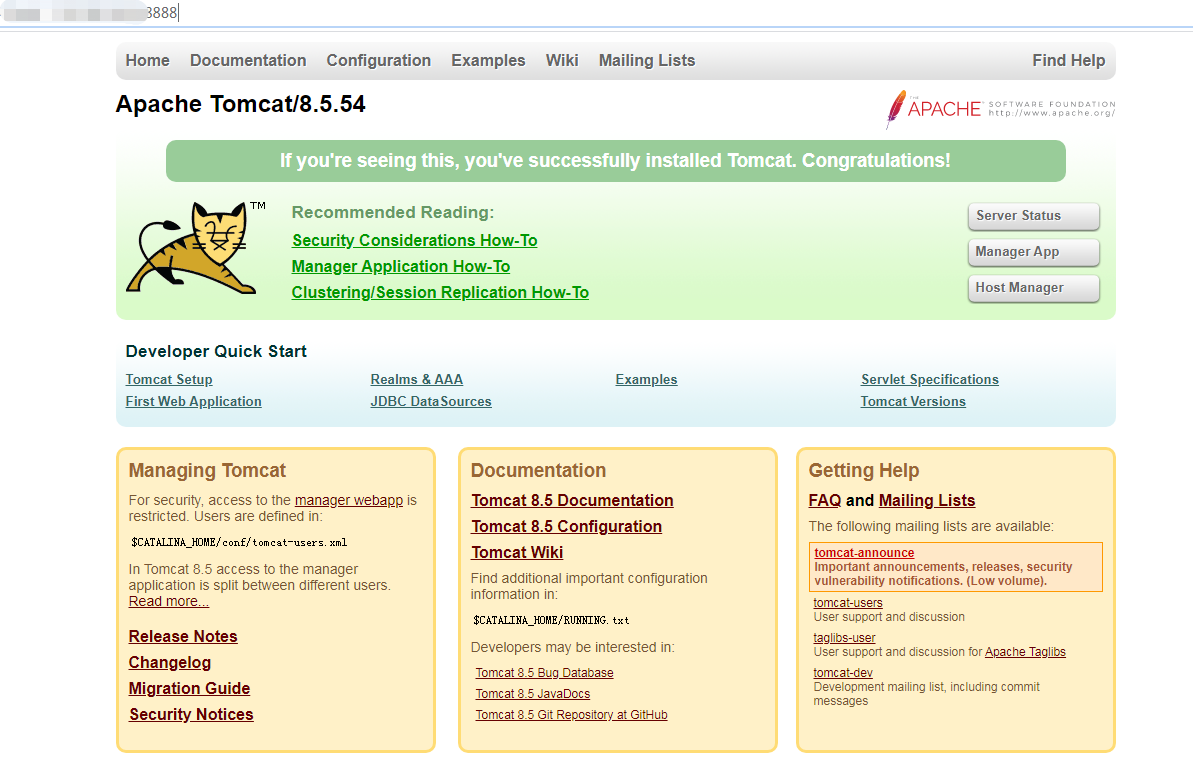Click the $CATALINA_HOME/RUNNING.txt path text
Screen dimensions: 1193x764
click(551, 620)
